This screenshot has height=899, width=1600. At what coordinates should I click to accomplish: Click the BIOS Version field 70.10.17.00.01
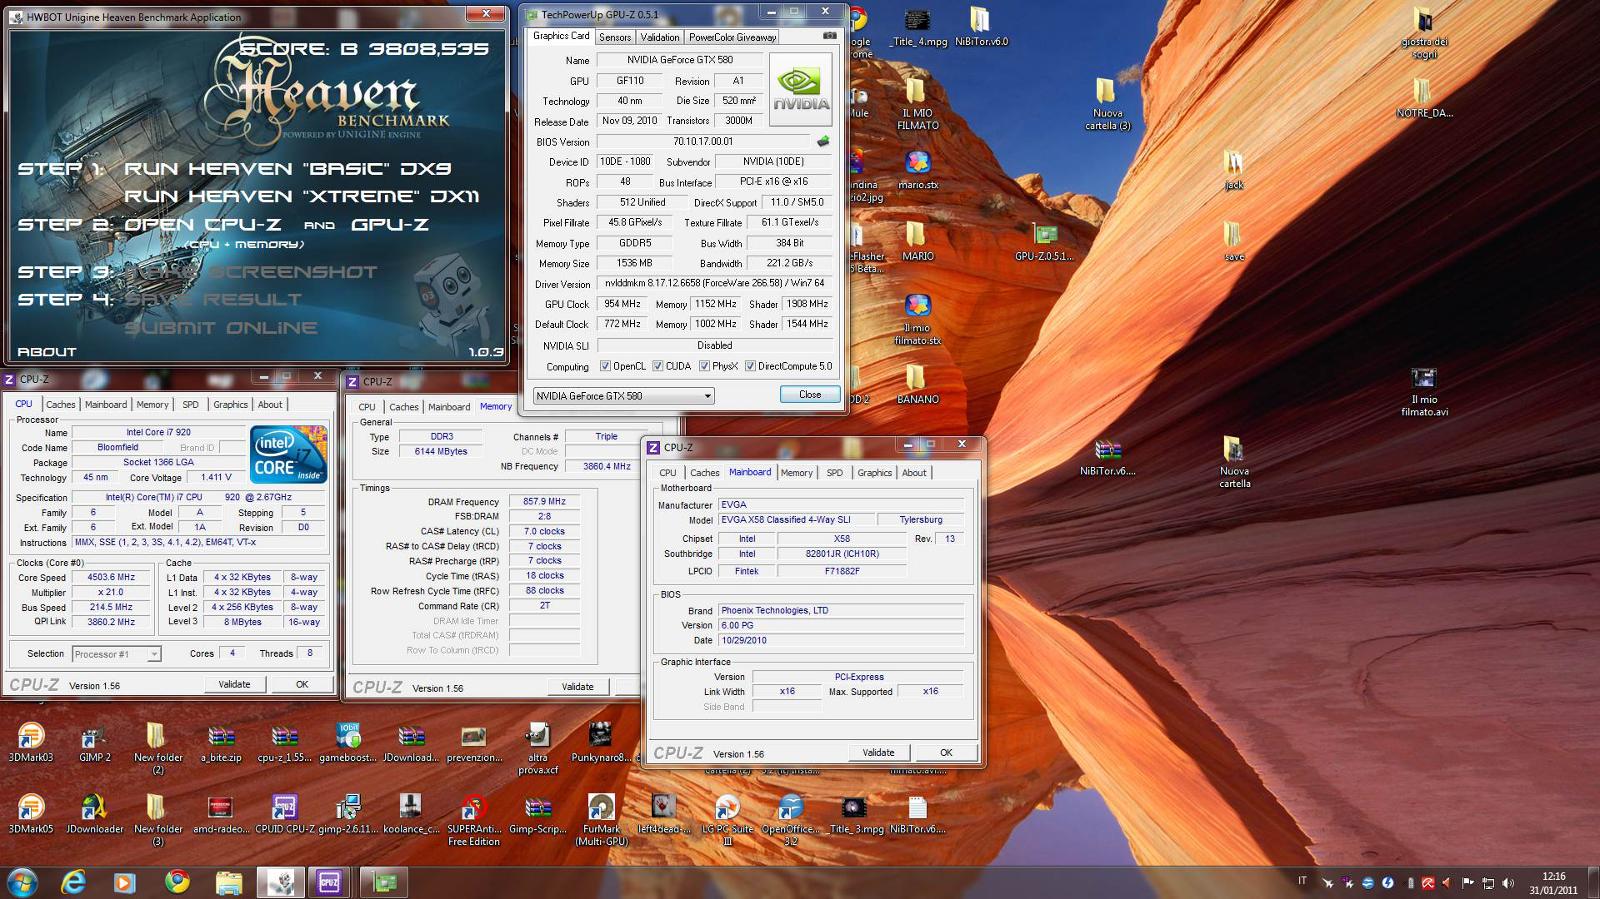tap(703, 141)
